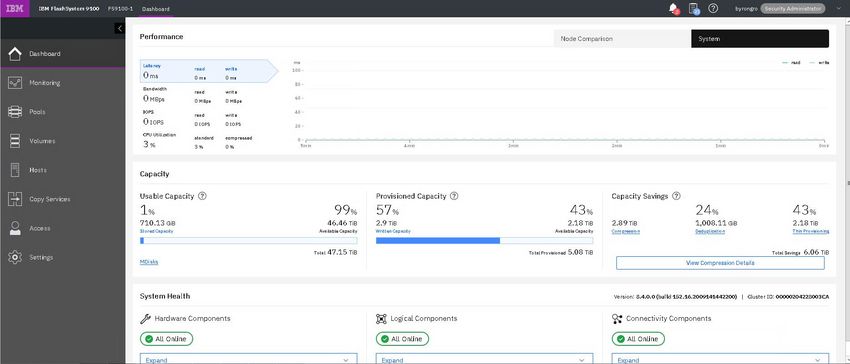Open the Stored Capacity link
Image resolution: width=850 pixels, height=364 pixels.
click(x=156, y=231)
